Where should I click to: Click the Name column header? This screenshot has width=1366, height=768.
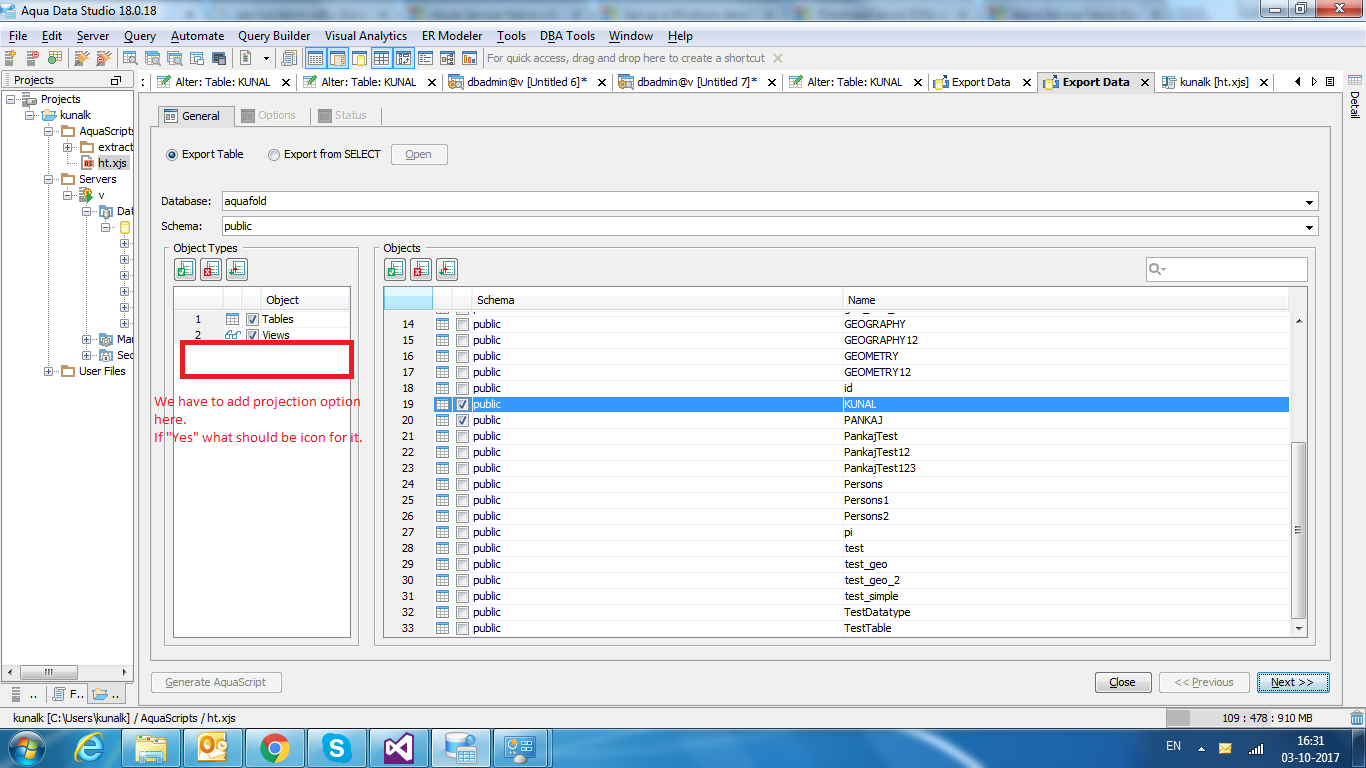[x=1066, y=300]
